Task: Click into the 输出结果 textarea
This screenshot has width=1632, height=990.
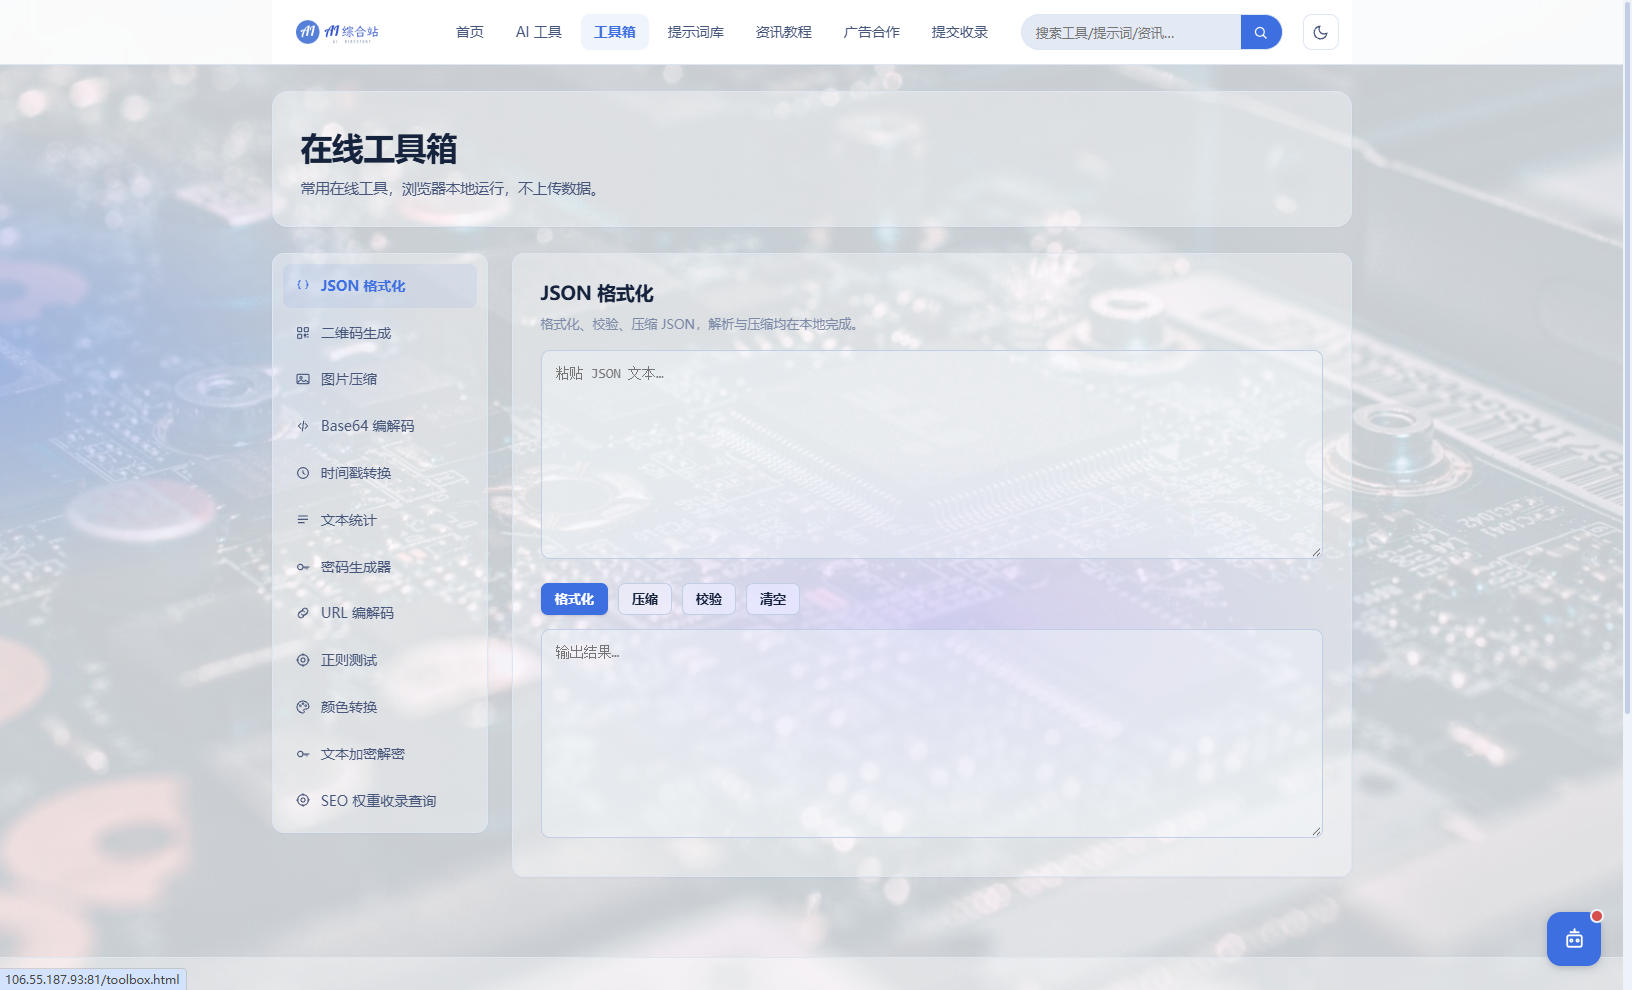Action: pos(932,733)
